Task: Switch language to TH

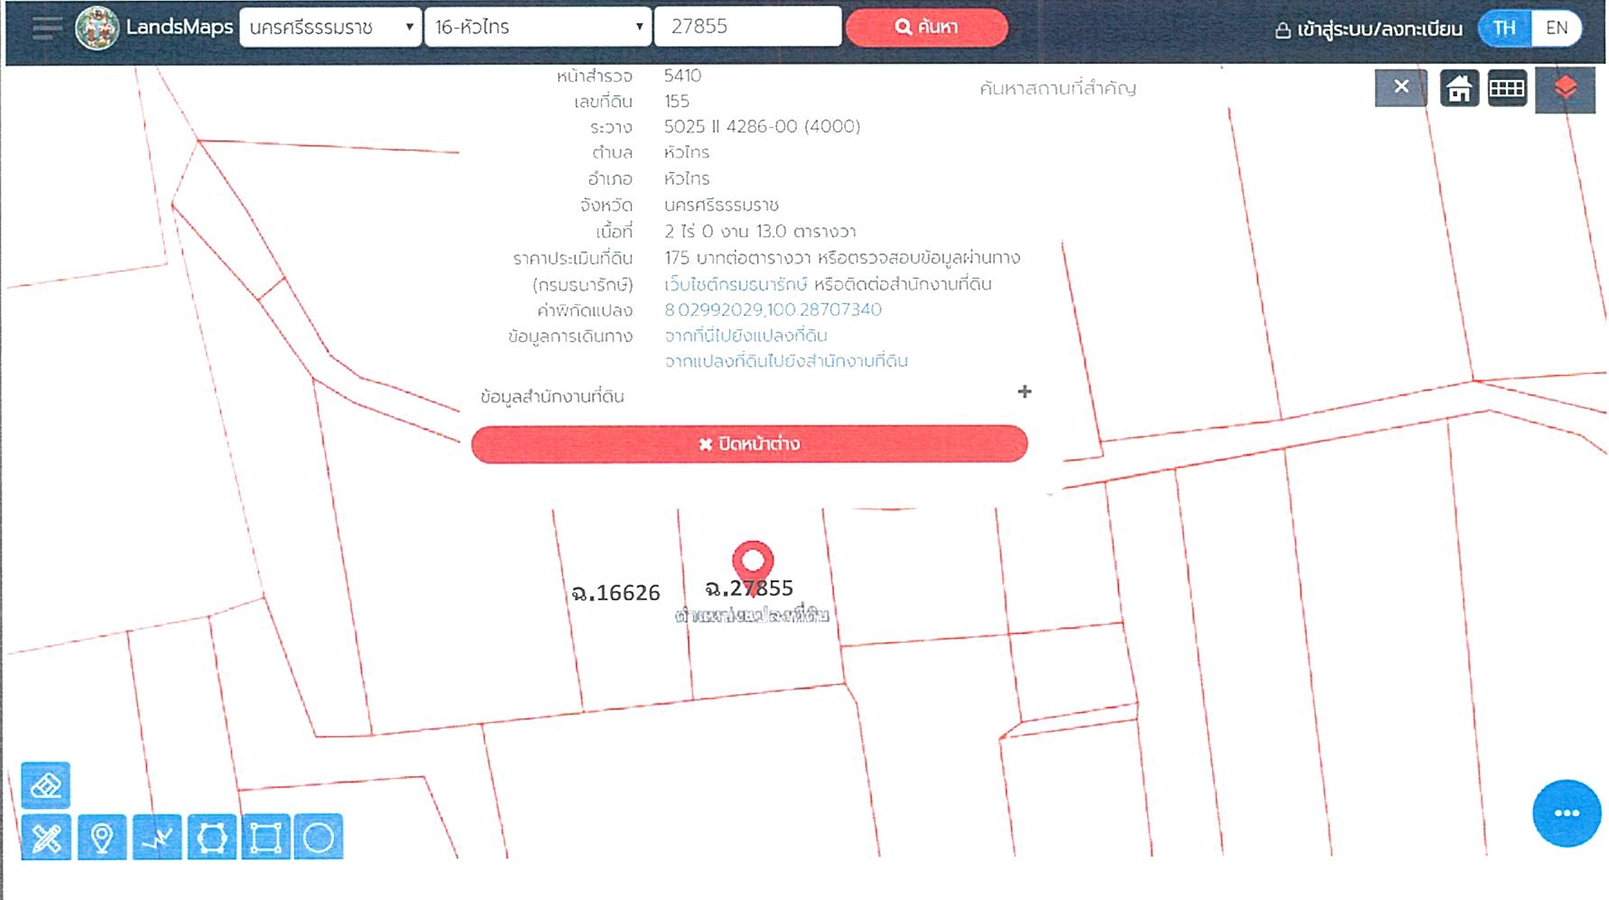Action: (x=1504, y=28)
